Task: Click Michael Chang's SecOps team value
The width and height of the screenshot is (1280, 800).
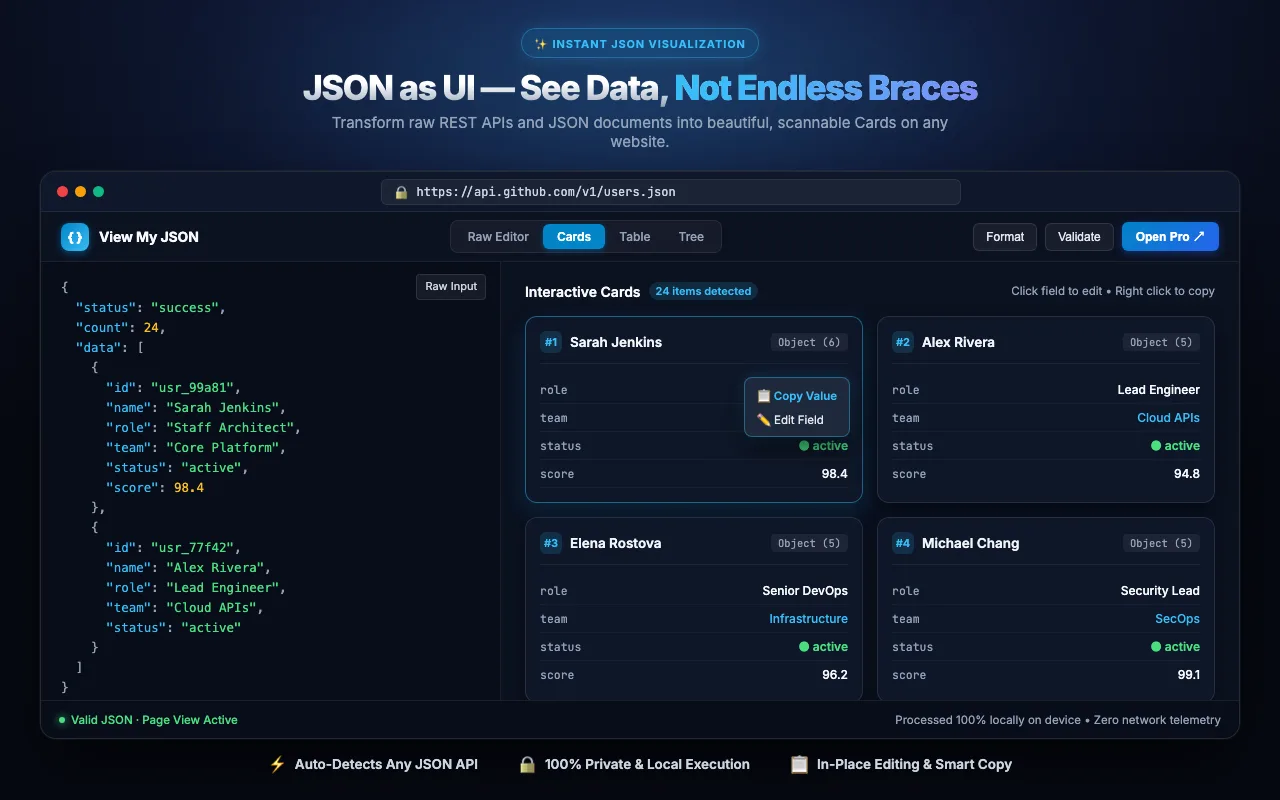Action: click(x=1177, y=619)
